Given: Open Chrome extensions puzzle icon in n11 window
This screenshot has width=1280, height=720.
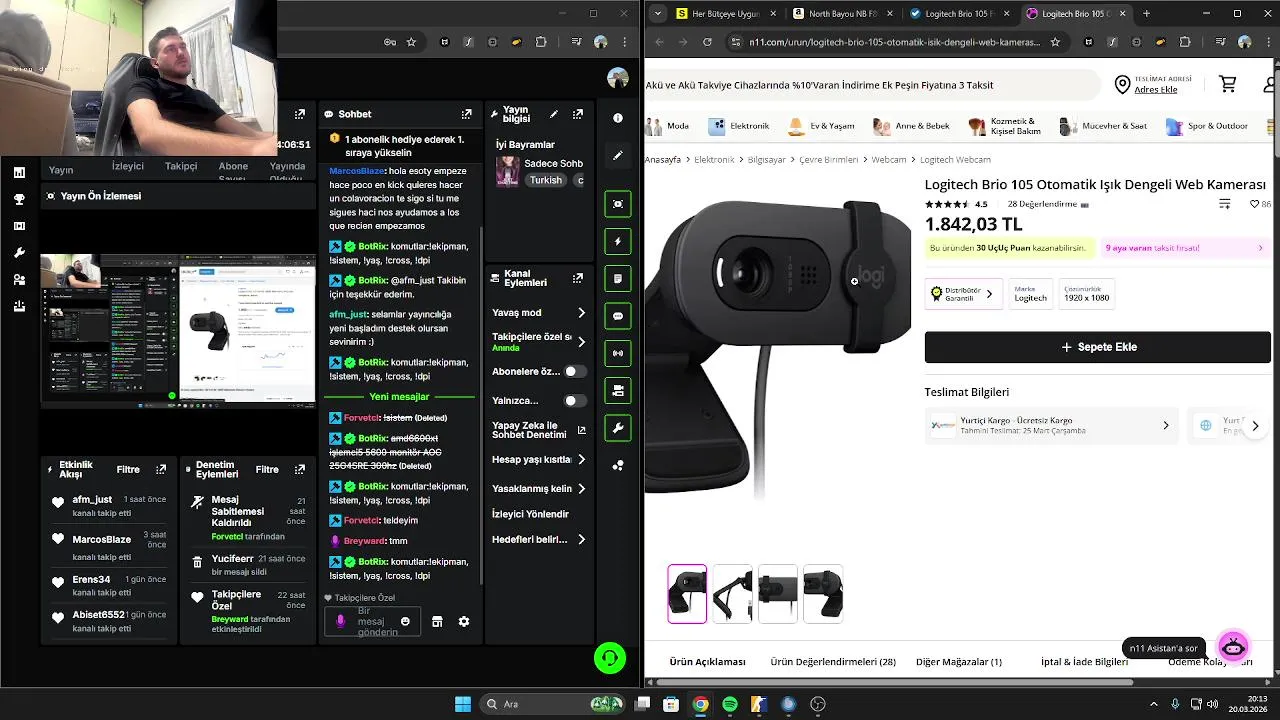Looking at the screenshot, I should [x=1185, y=42].
